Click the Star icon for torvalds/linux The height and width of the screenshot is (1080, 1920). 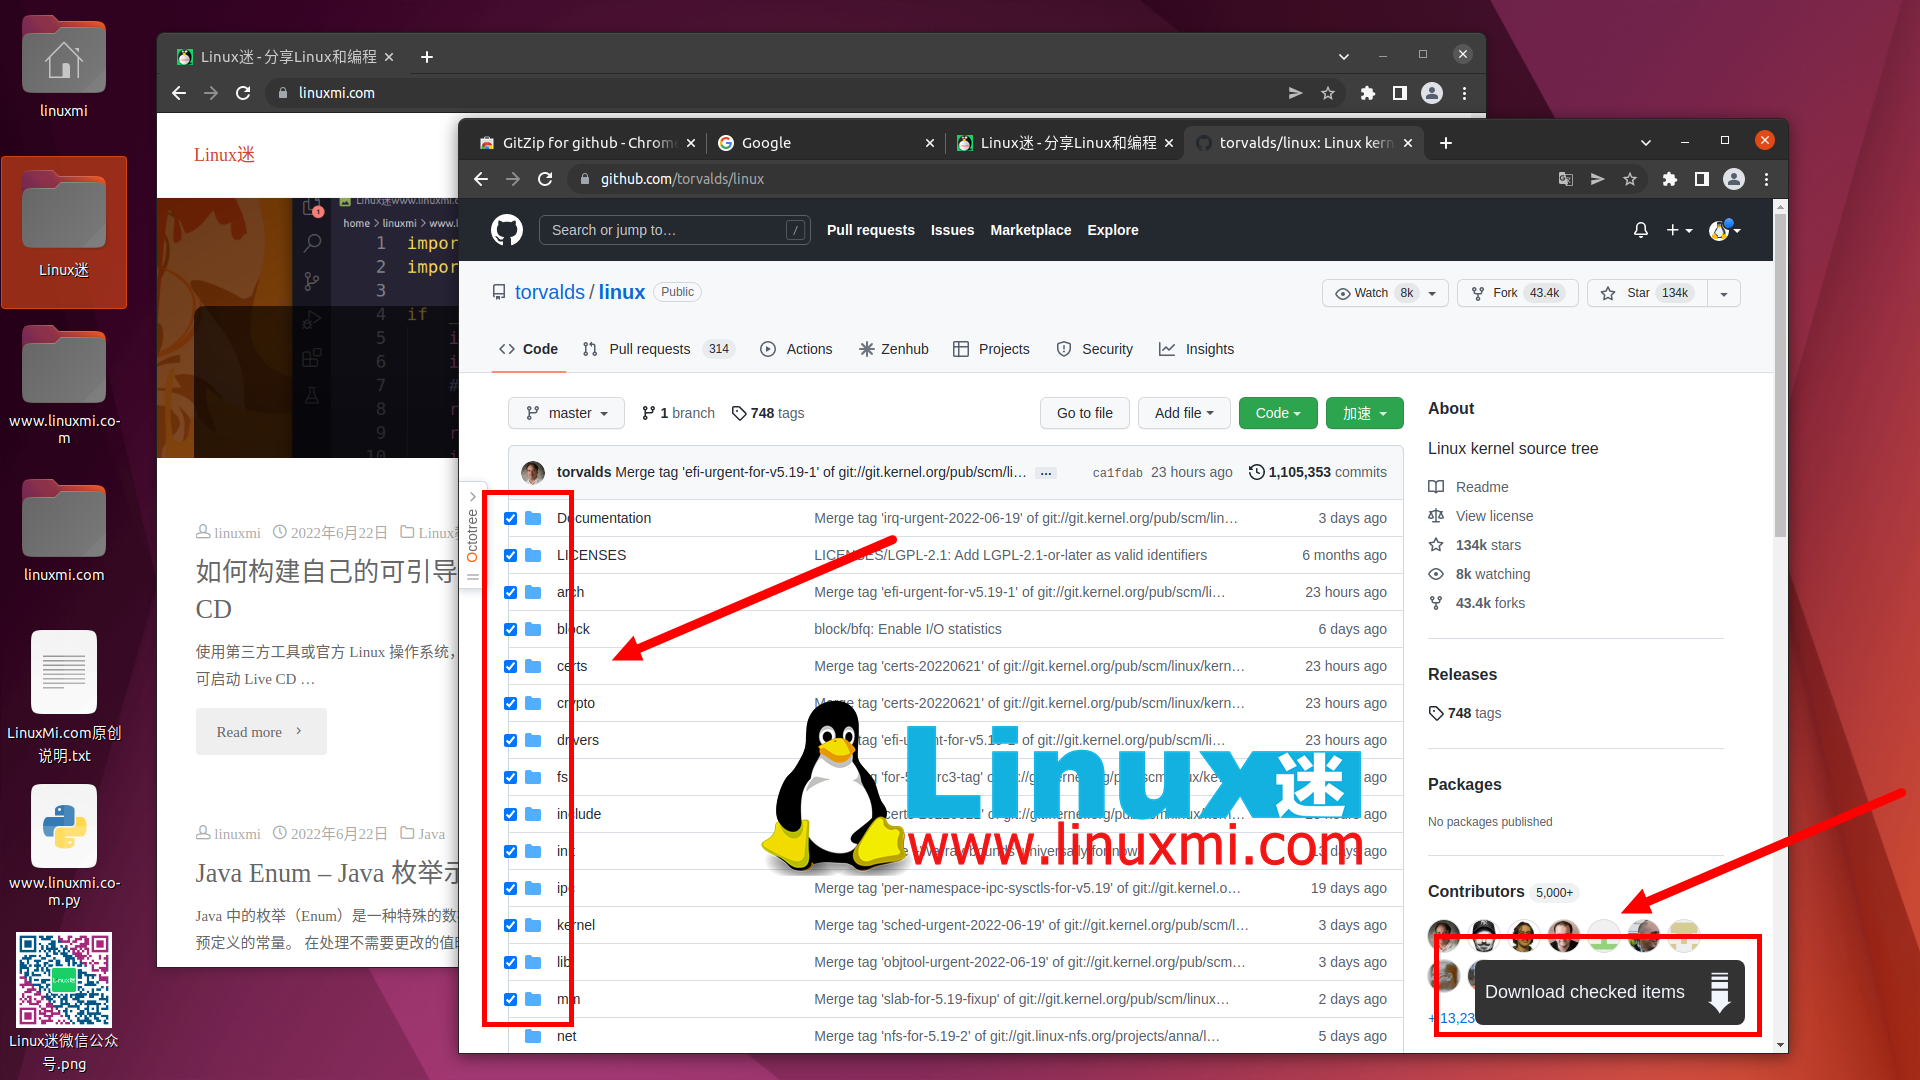1609,293
